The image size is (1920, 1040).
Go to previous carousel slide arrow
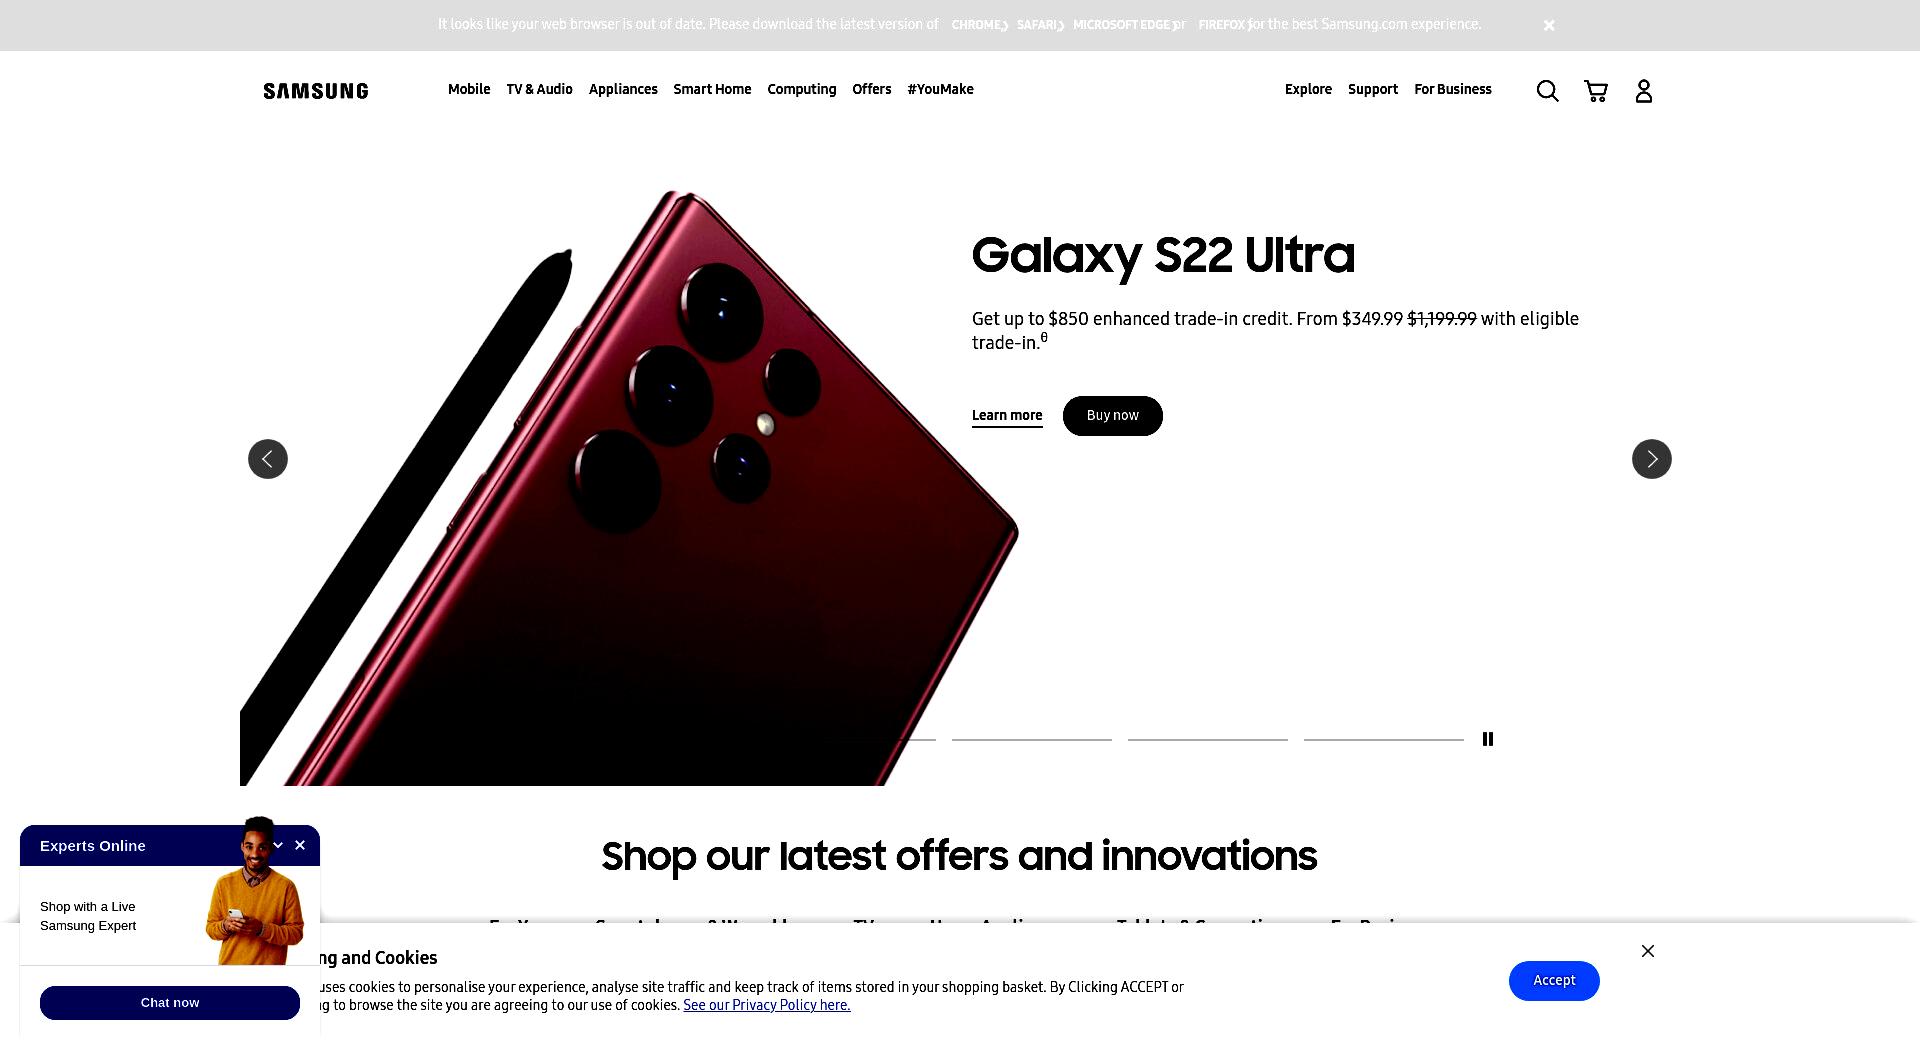click(x=268, y=459)
